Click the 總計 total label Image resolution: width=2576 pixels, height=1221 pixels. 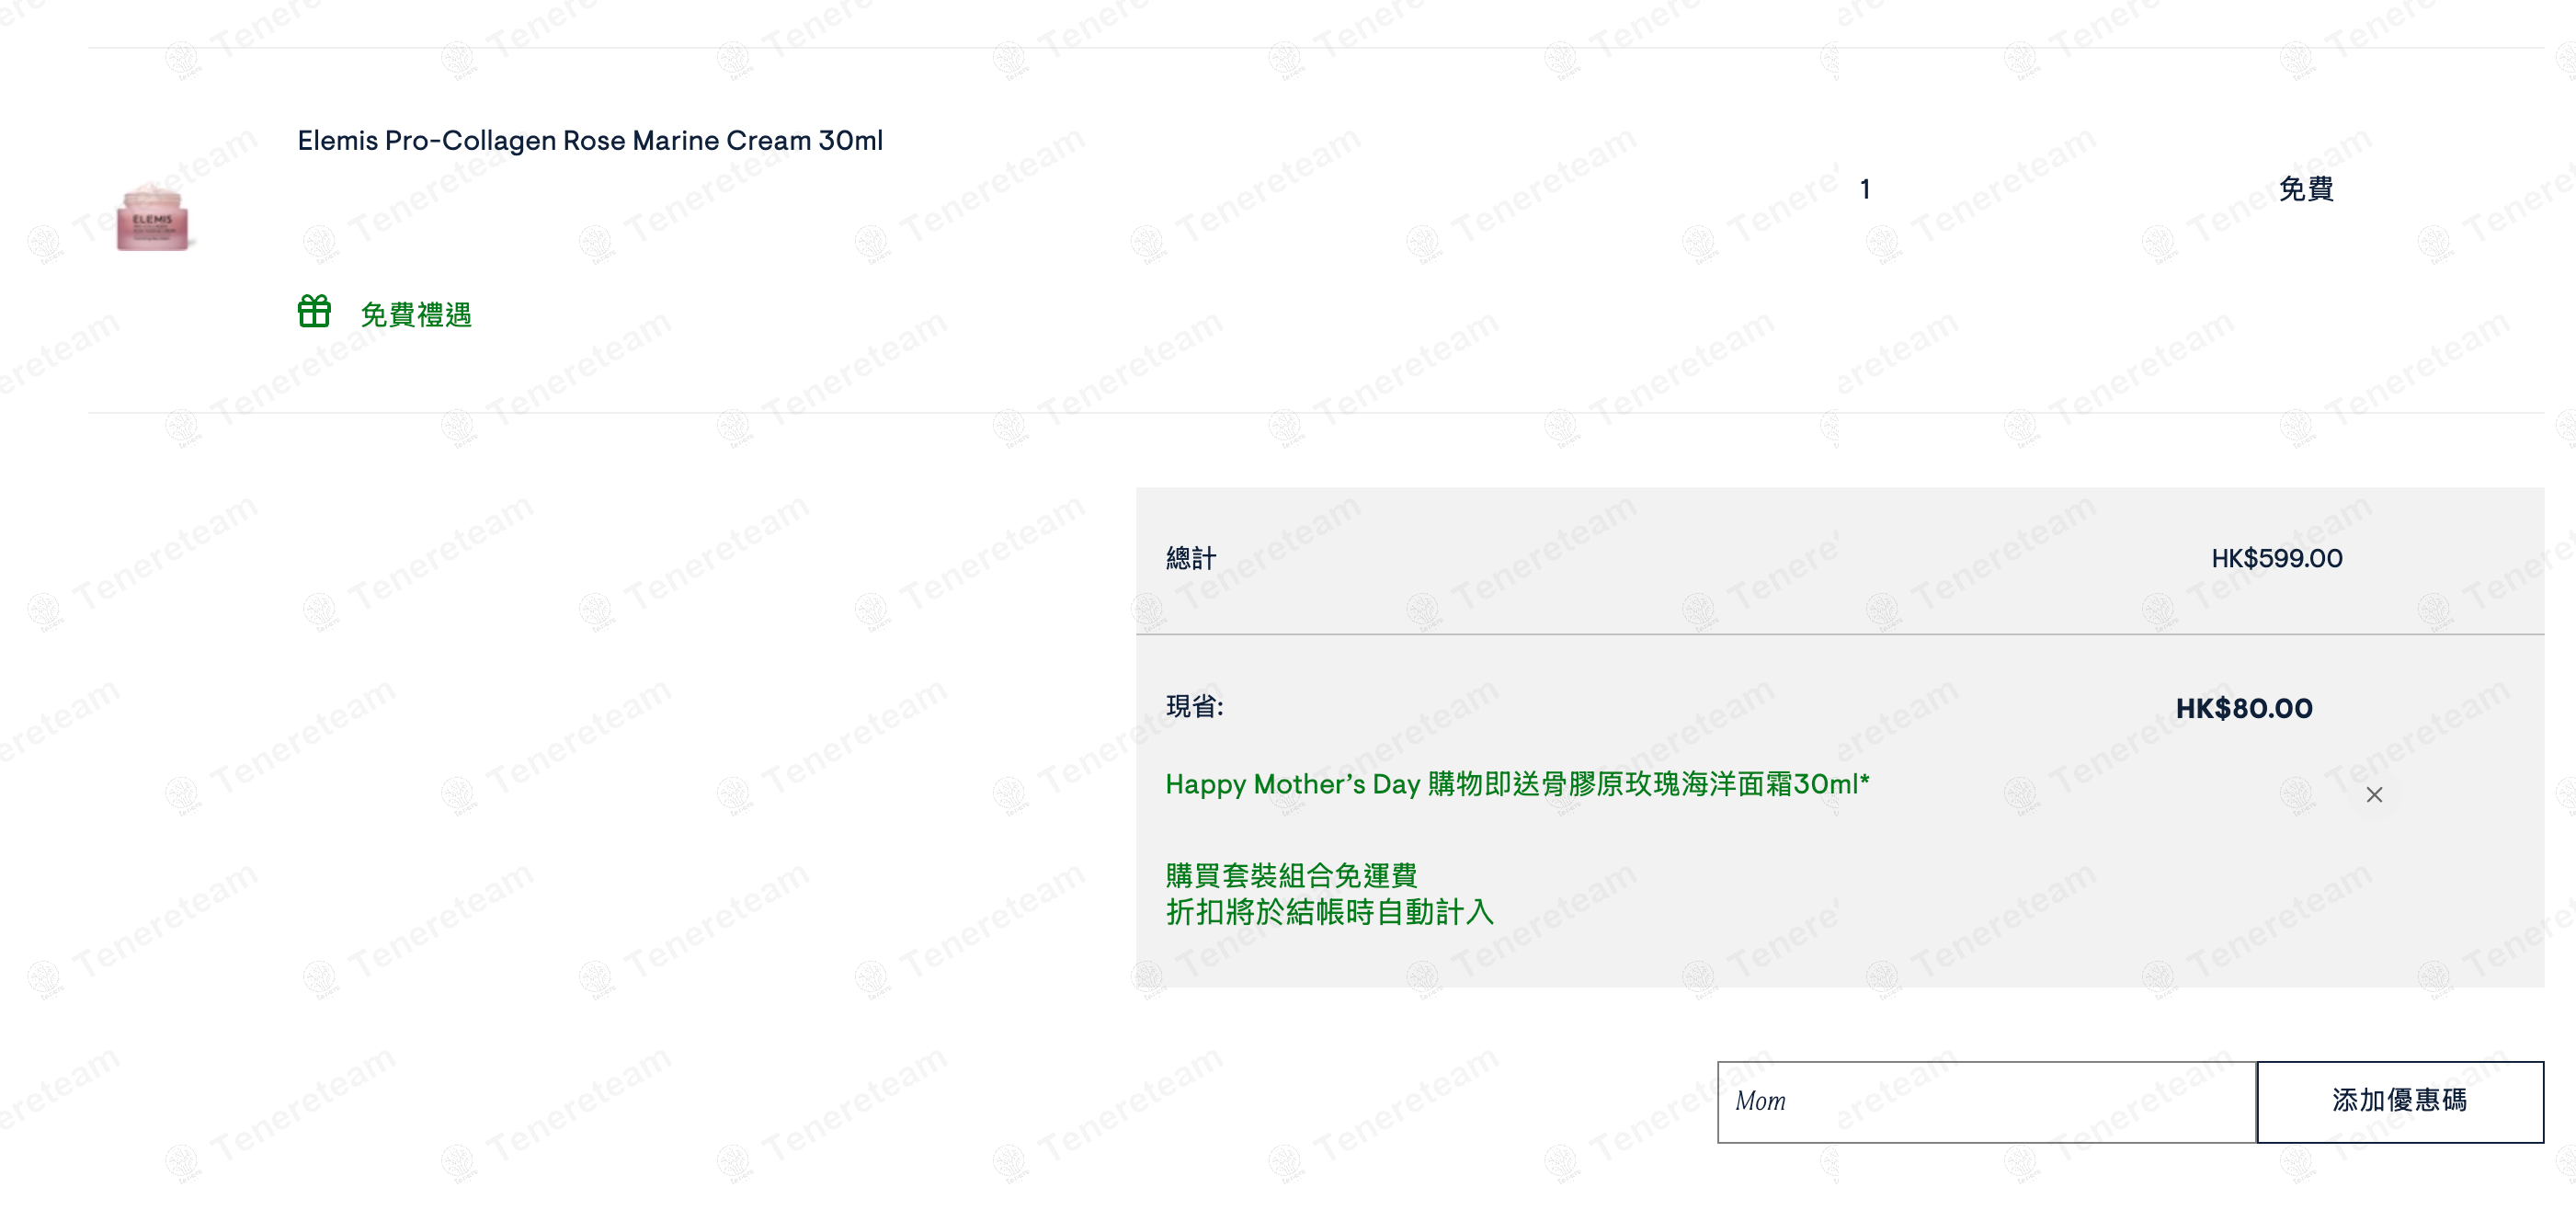point(1191,558)
